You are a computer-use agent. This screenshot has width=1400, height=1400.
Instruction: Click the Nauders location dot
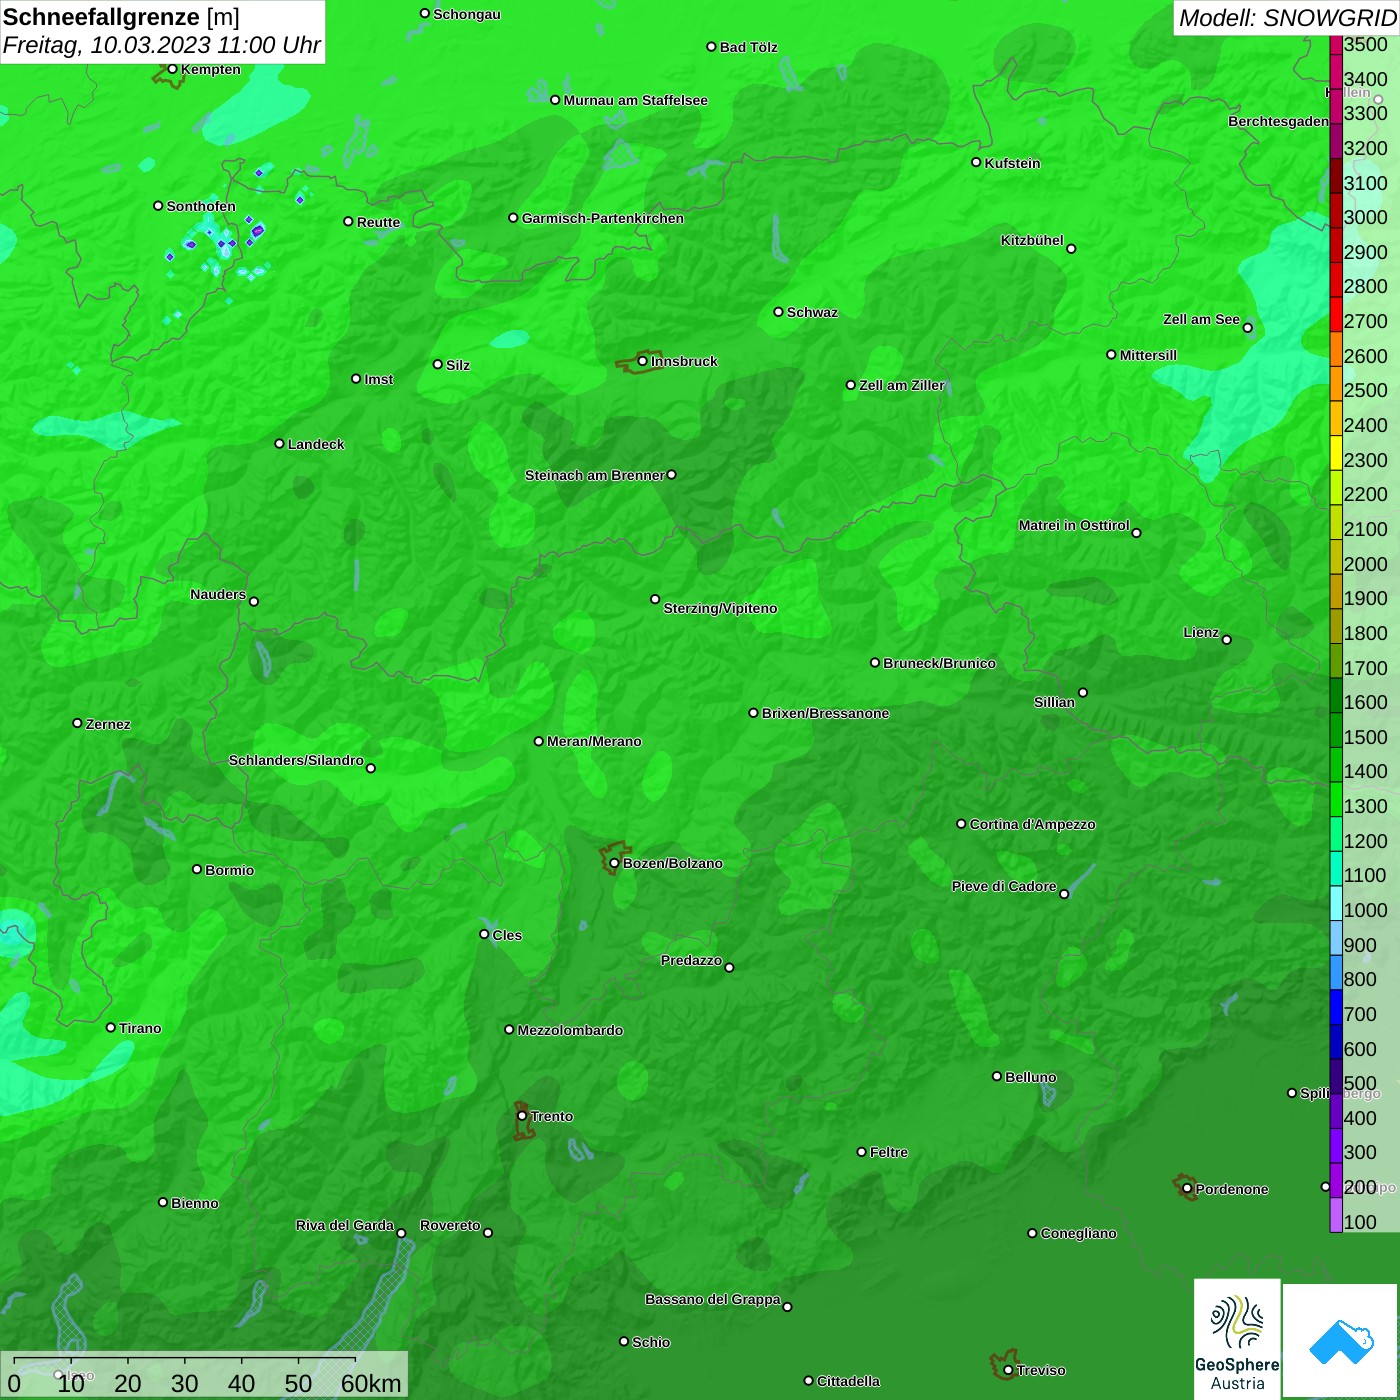[254, 602]
